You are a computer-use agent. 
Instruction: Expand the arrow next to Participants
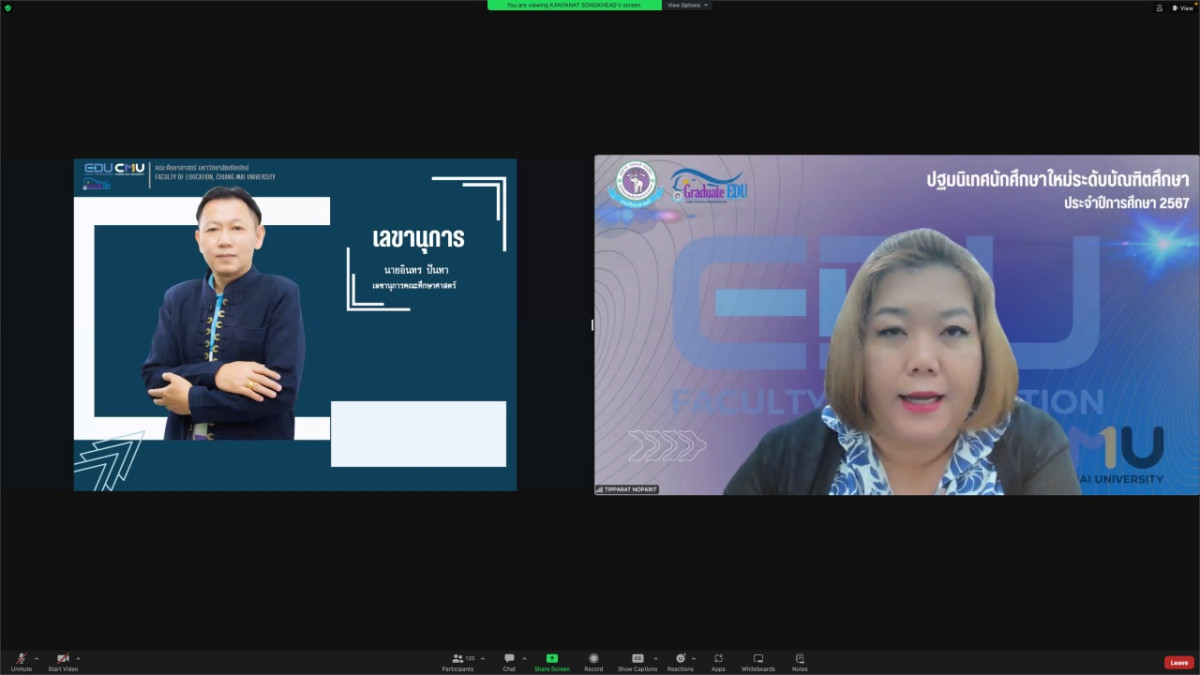point(483,658)
